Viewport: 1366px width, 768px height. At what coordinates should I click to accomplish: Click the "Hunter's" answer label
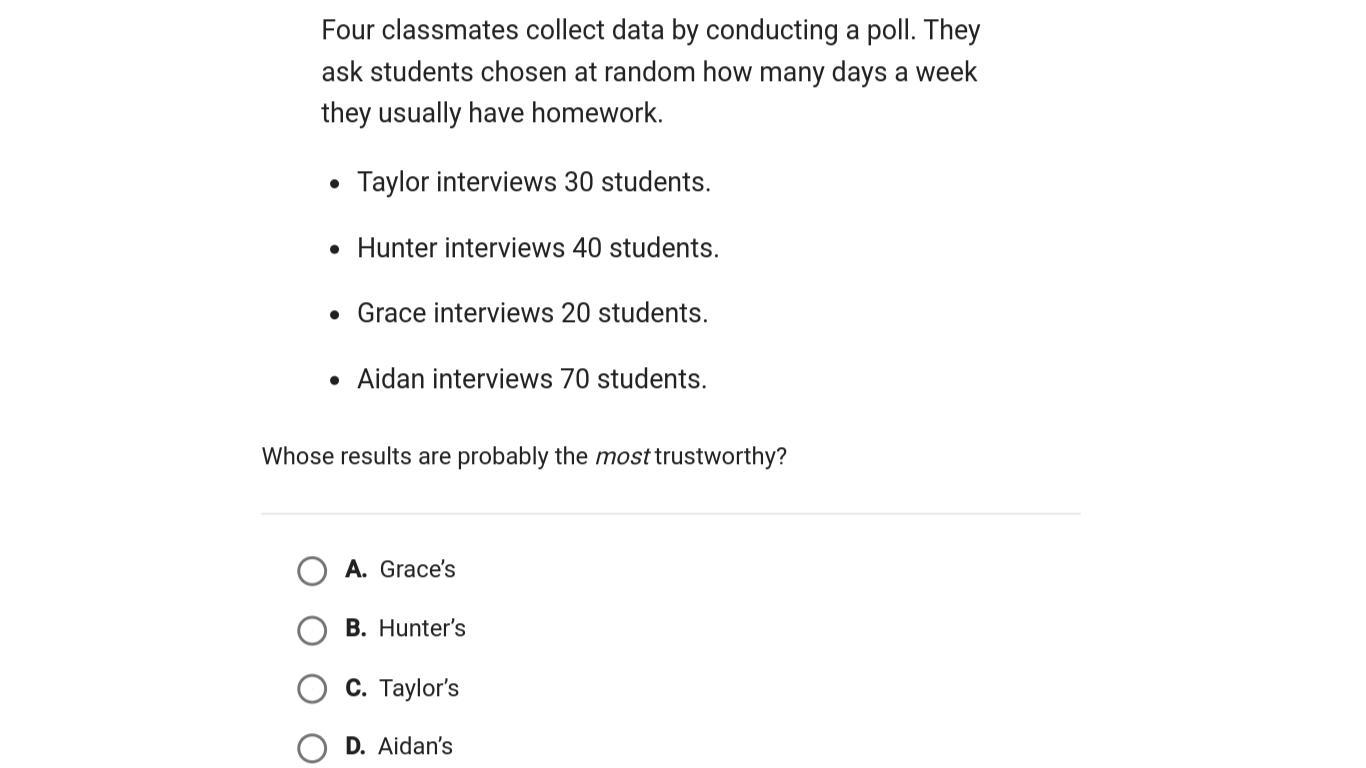(x=422, y=628)
